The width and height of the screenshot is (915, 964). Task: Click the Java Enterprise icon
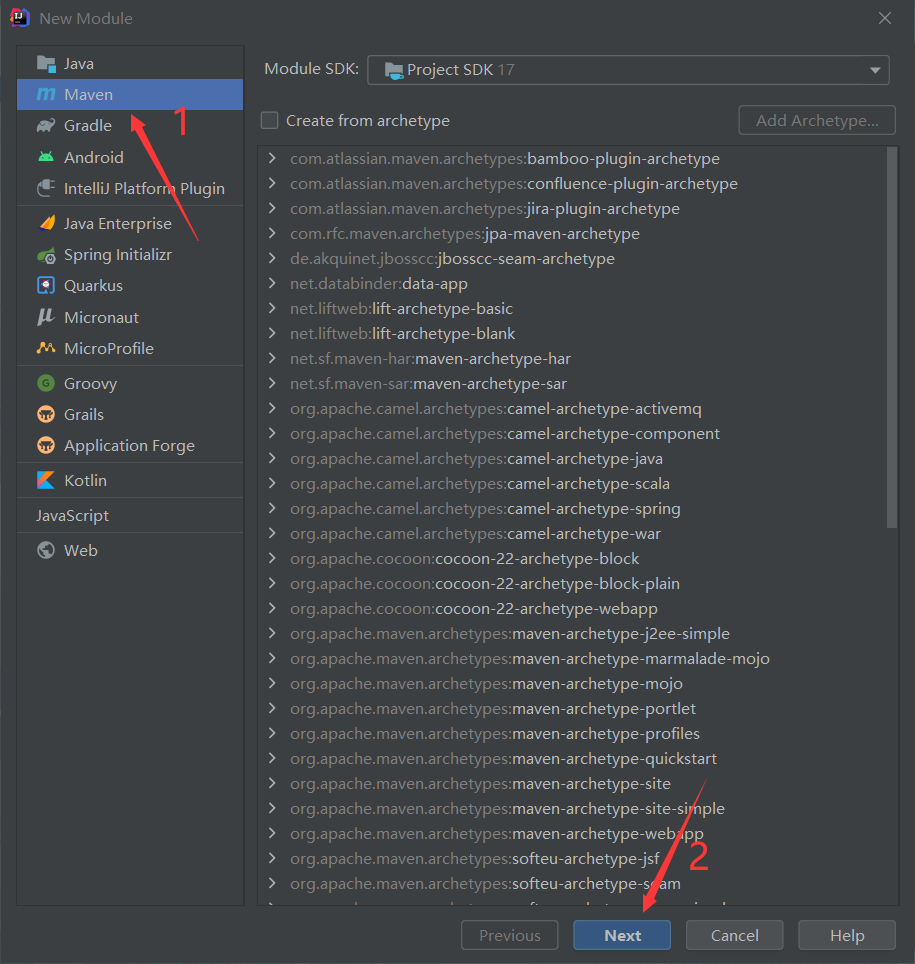click(x=47, y=223)
